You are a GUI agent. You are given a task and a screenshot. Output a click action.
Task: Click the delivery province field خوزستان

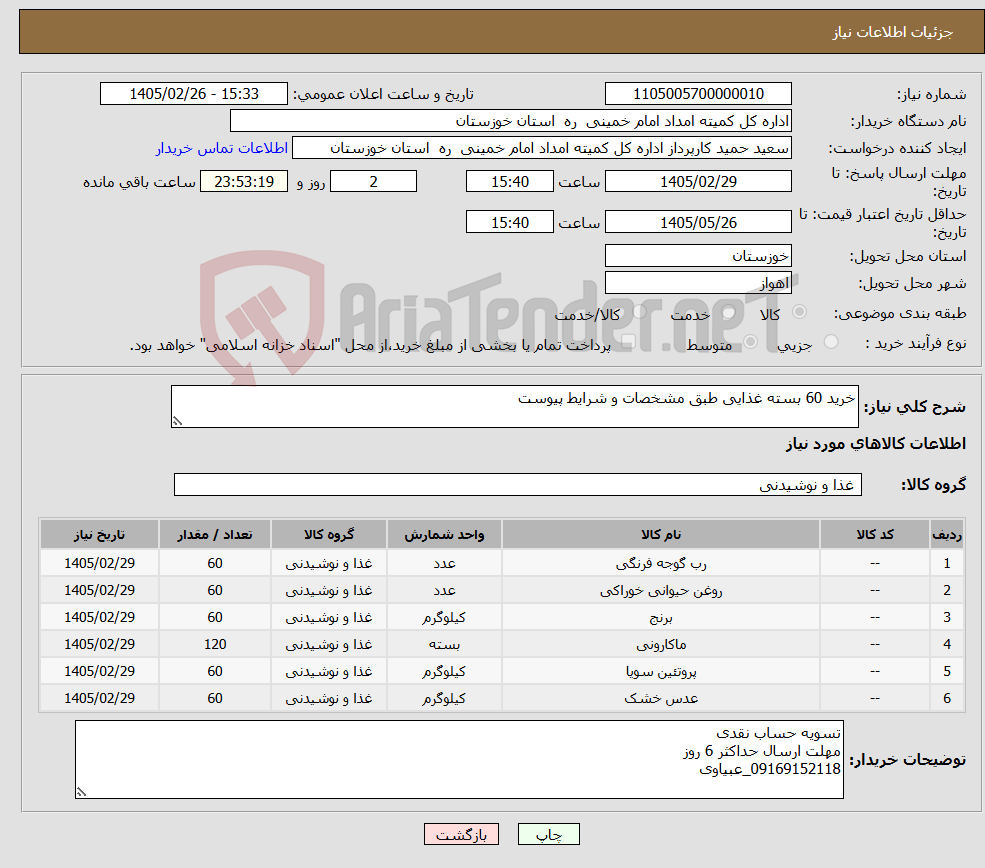698,256
